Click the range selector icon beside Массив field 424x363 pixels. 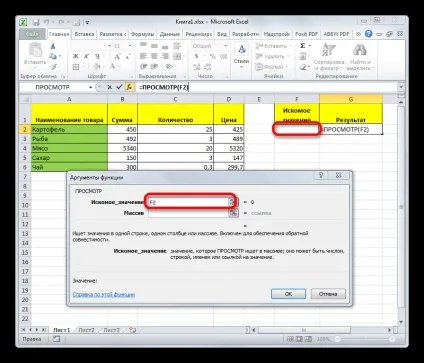tap(233, 213)
